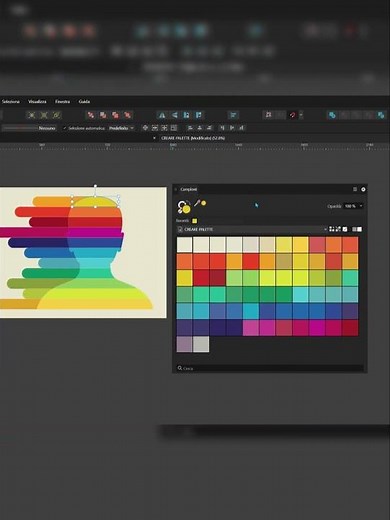
Task: Select the yellow fill circle selector
Action: coord(187,209)
